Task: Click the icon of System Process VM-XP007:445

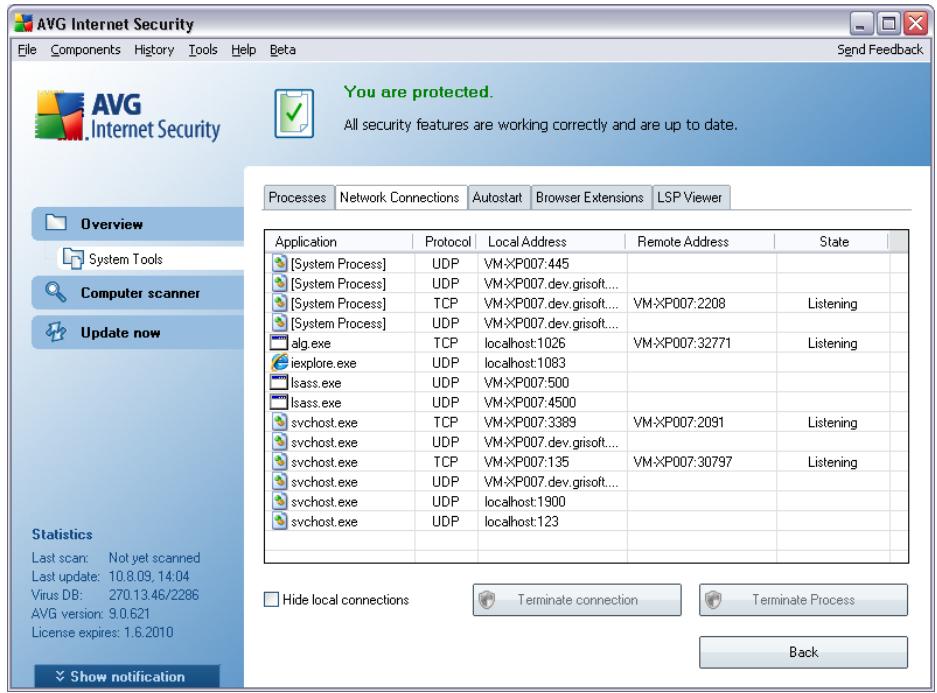Action: [x=279, y=263]
